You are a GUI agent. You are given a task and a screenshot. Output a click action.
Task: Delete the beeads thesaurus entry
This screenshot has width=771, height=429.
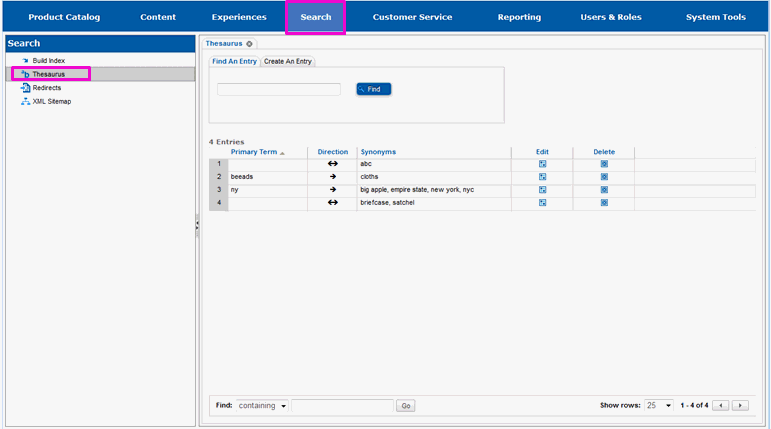click(604, 177)
